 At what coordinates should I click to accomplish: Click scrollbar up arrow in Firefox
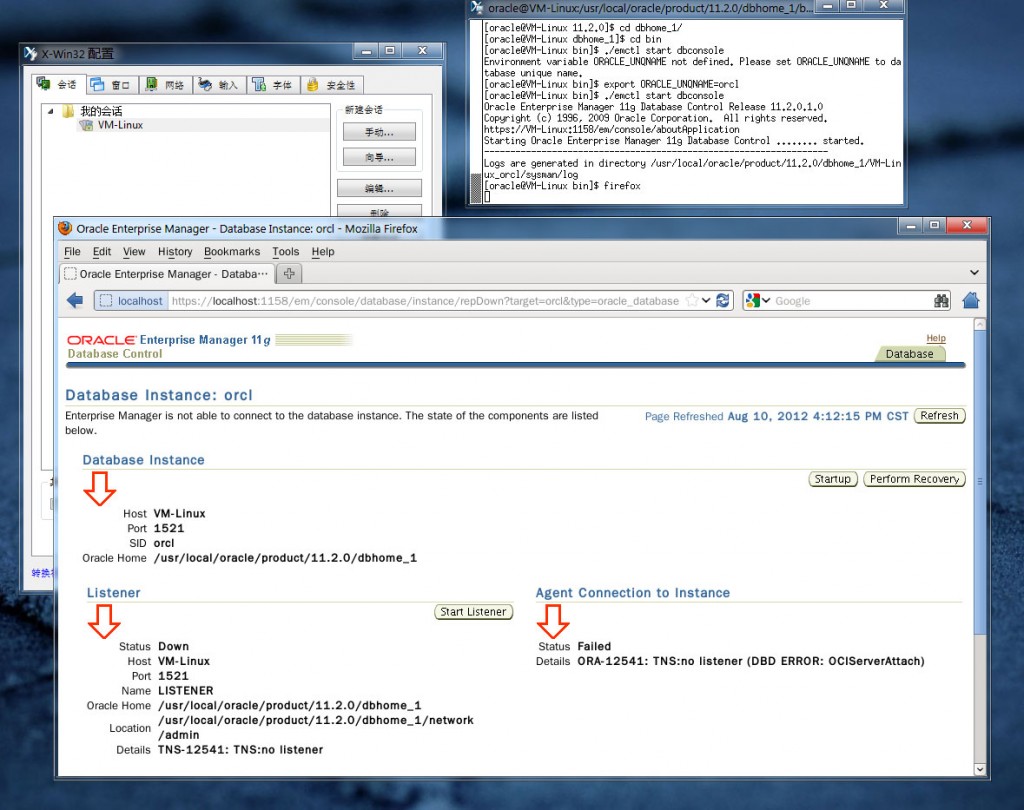979,324
